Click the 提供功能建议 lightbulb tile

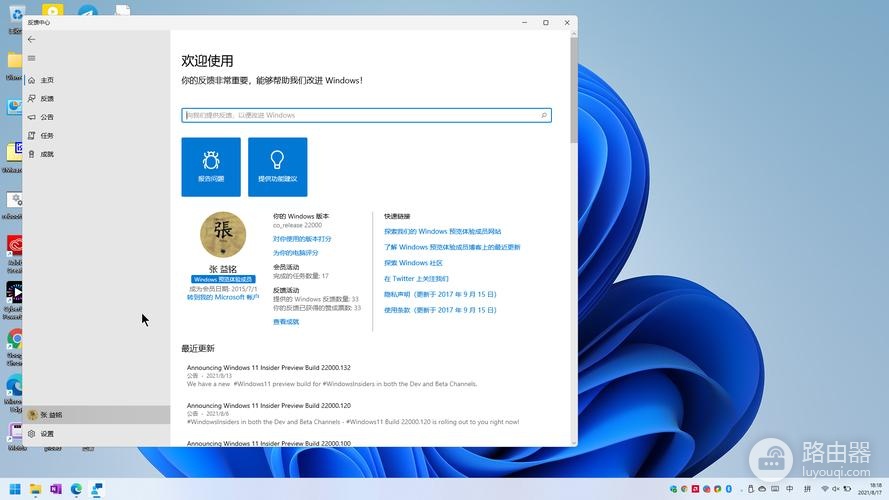click(278, 167)
